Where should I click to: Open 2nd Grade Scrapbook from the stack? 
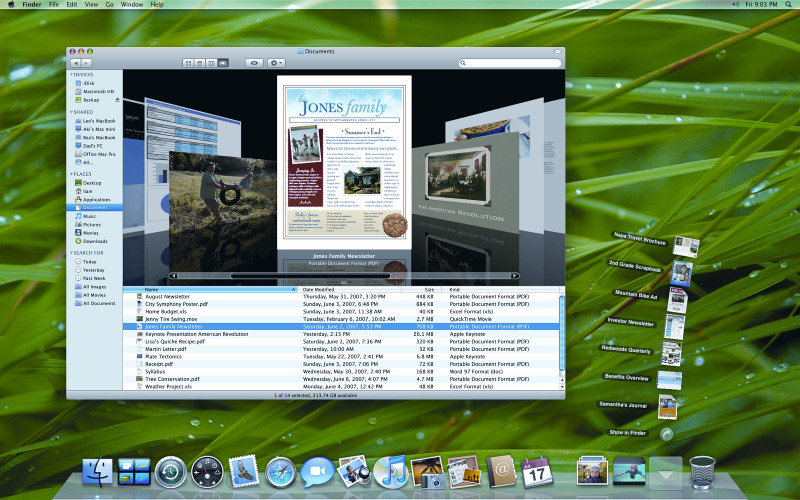pos(681,273)
